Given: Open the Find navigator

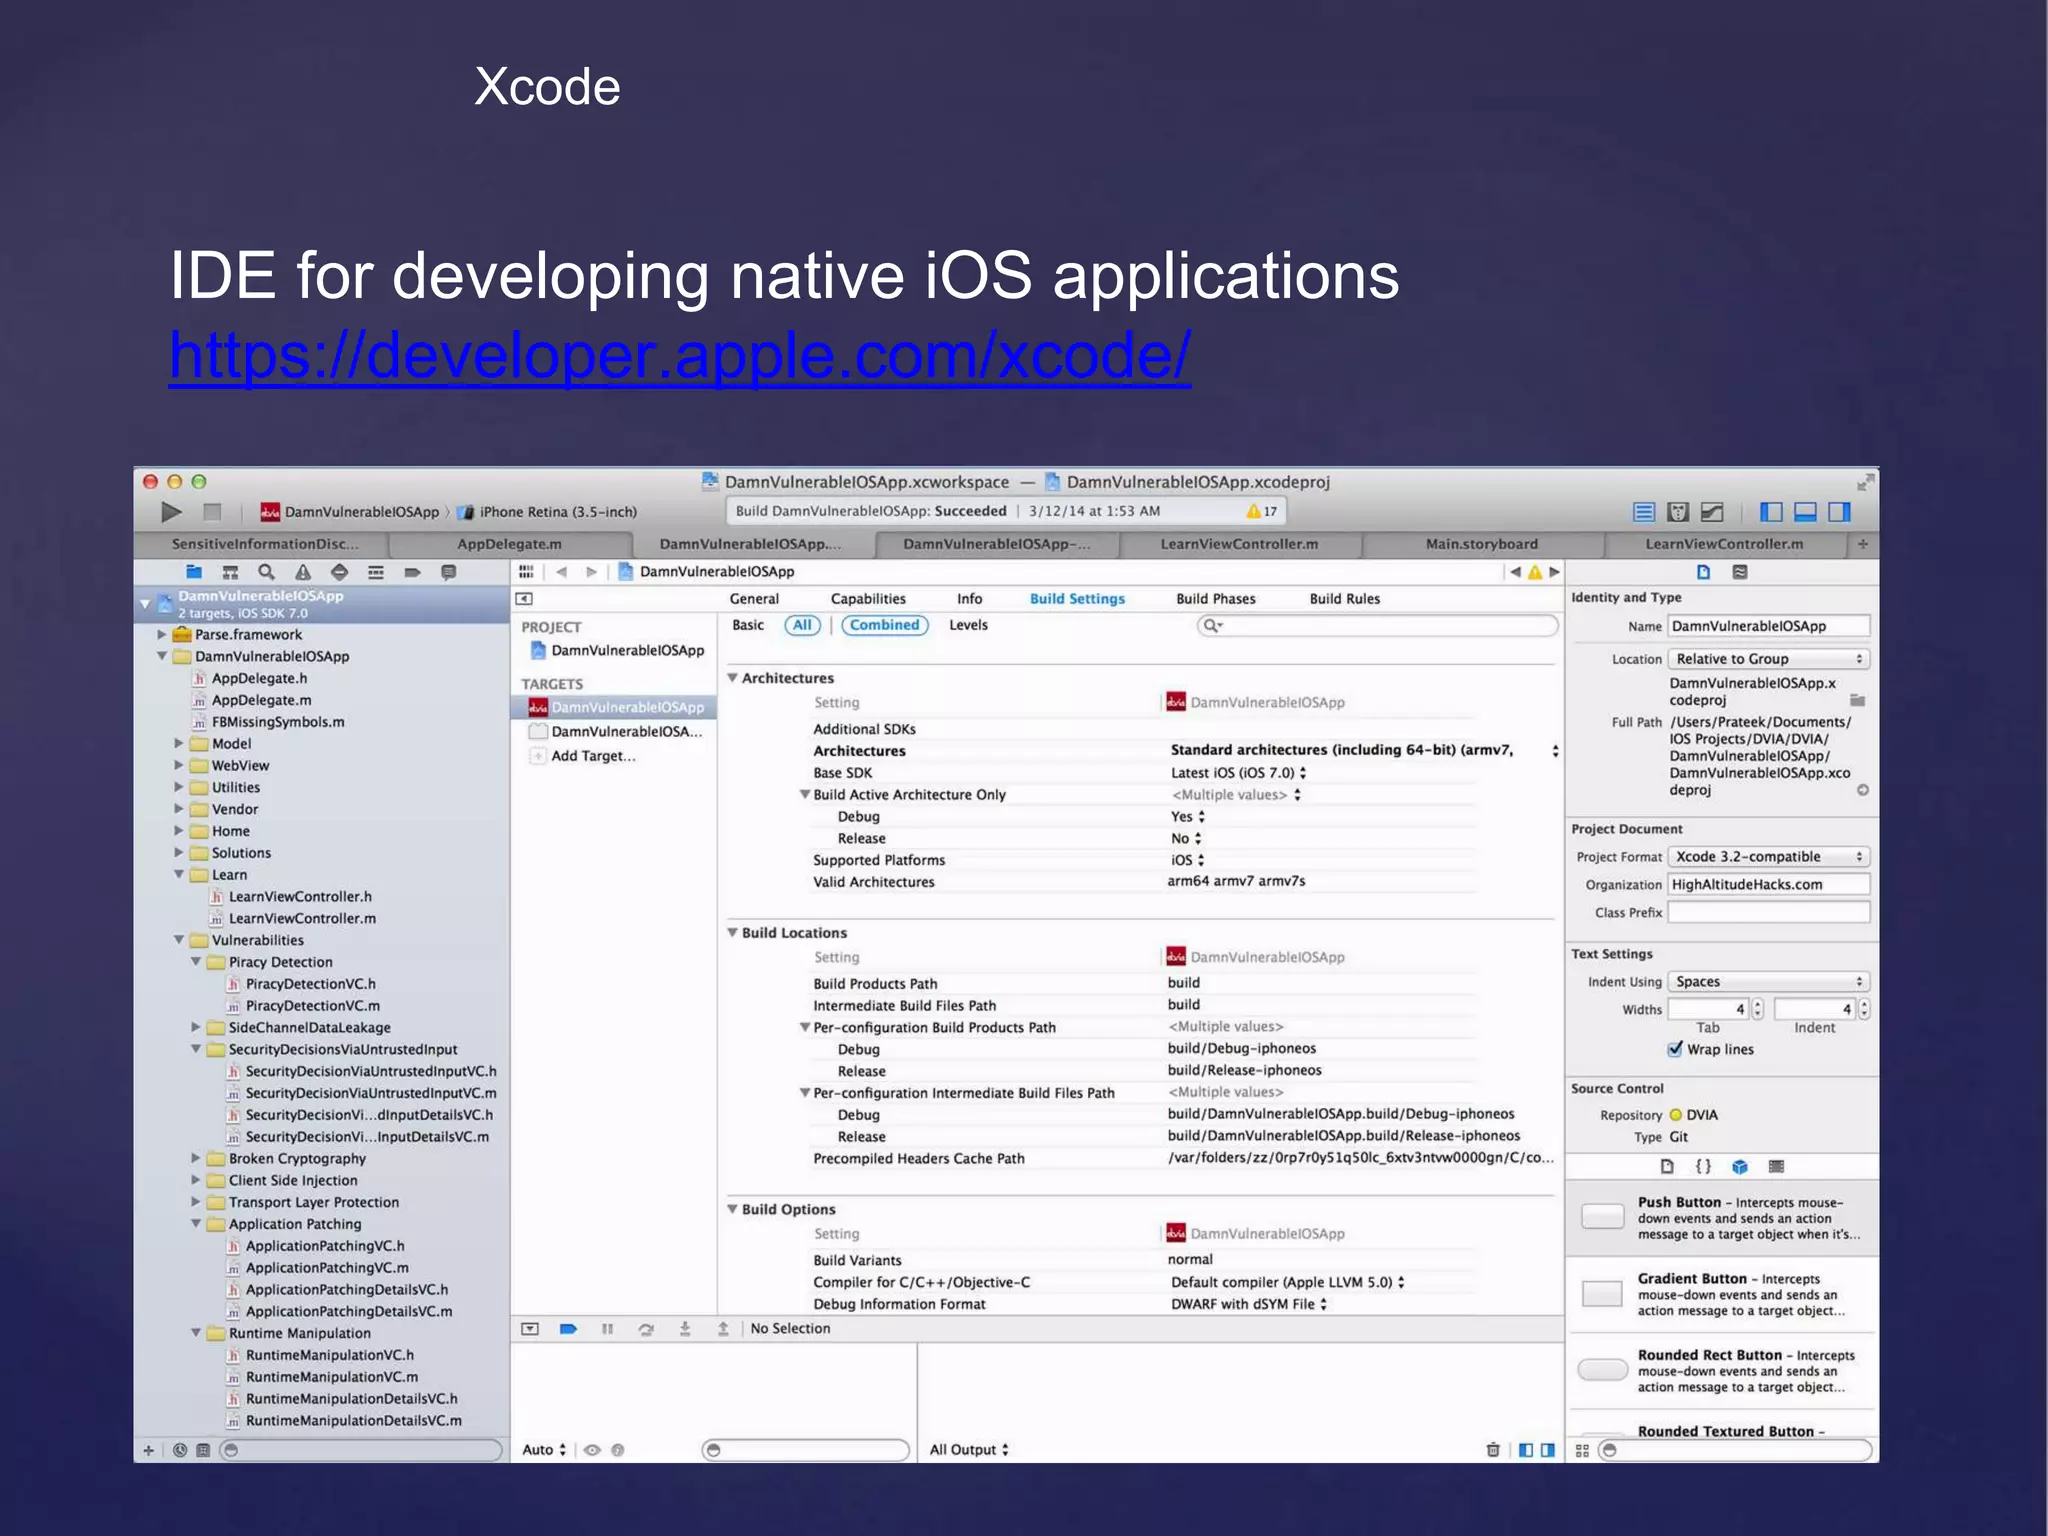Looking at the screenshot, I should click(x=266, y=572).
